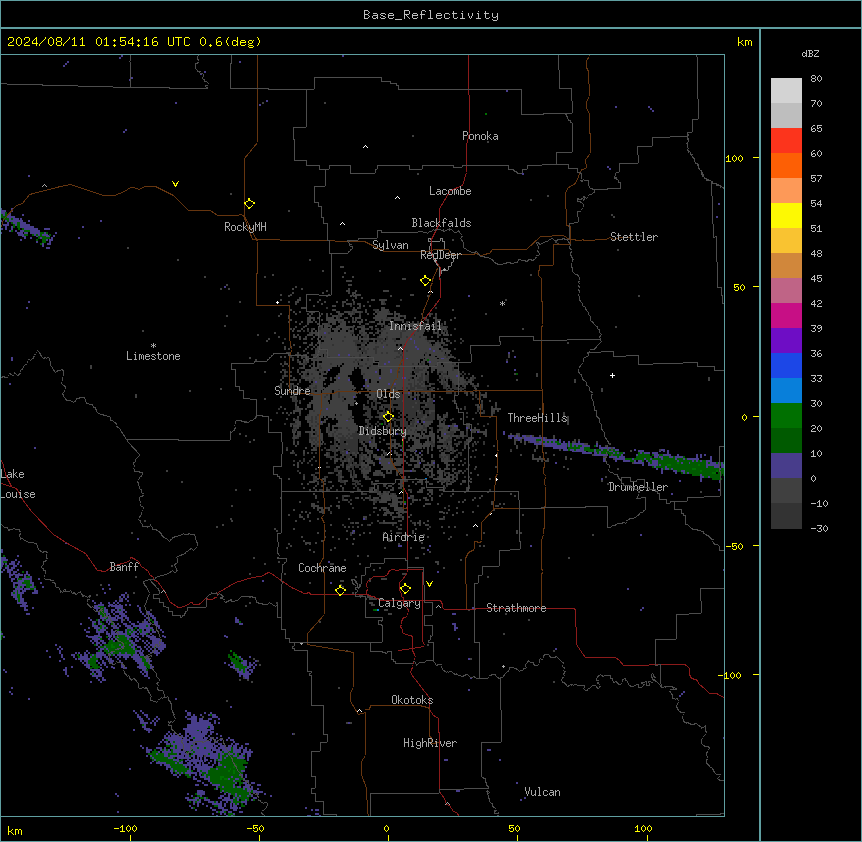Click the yellow diamond marker below RedDeer
The image size is (862, 842).
coord(426,281)
